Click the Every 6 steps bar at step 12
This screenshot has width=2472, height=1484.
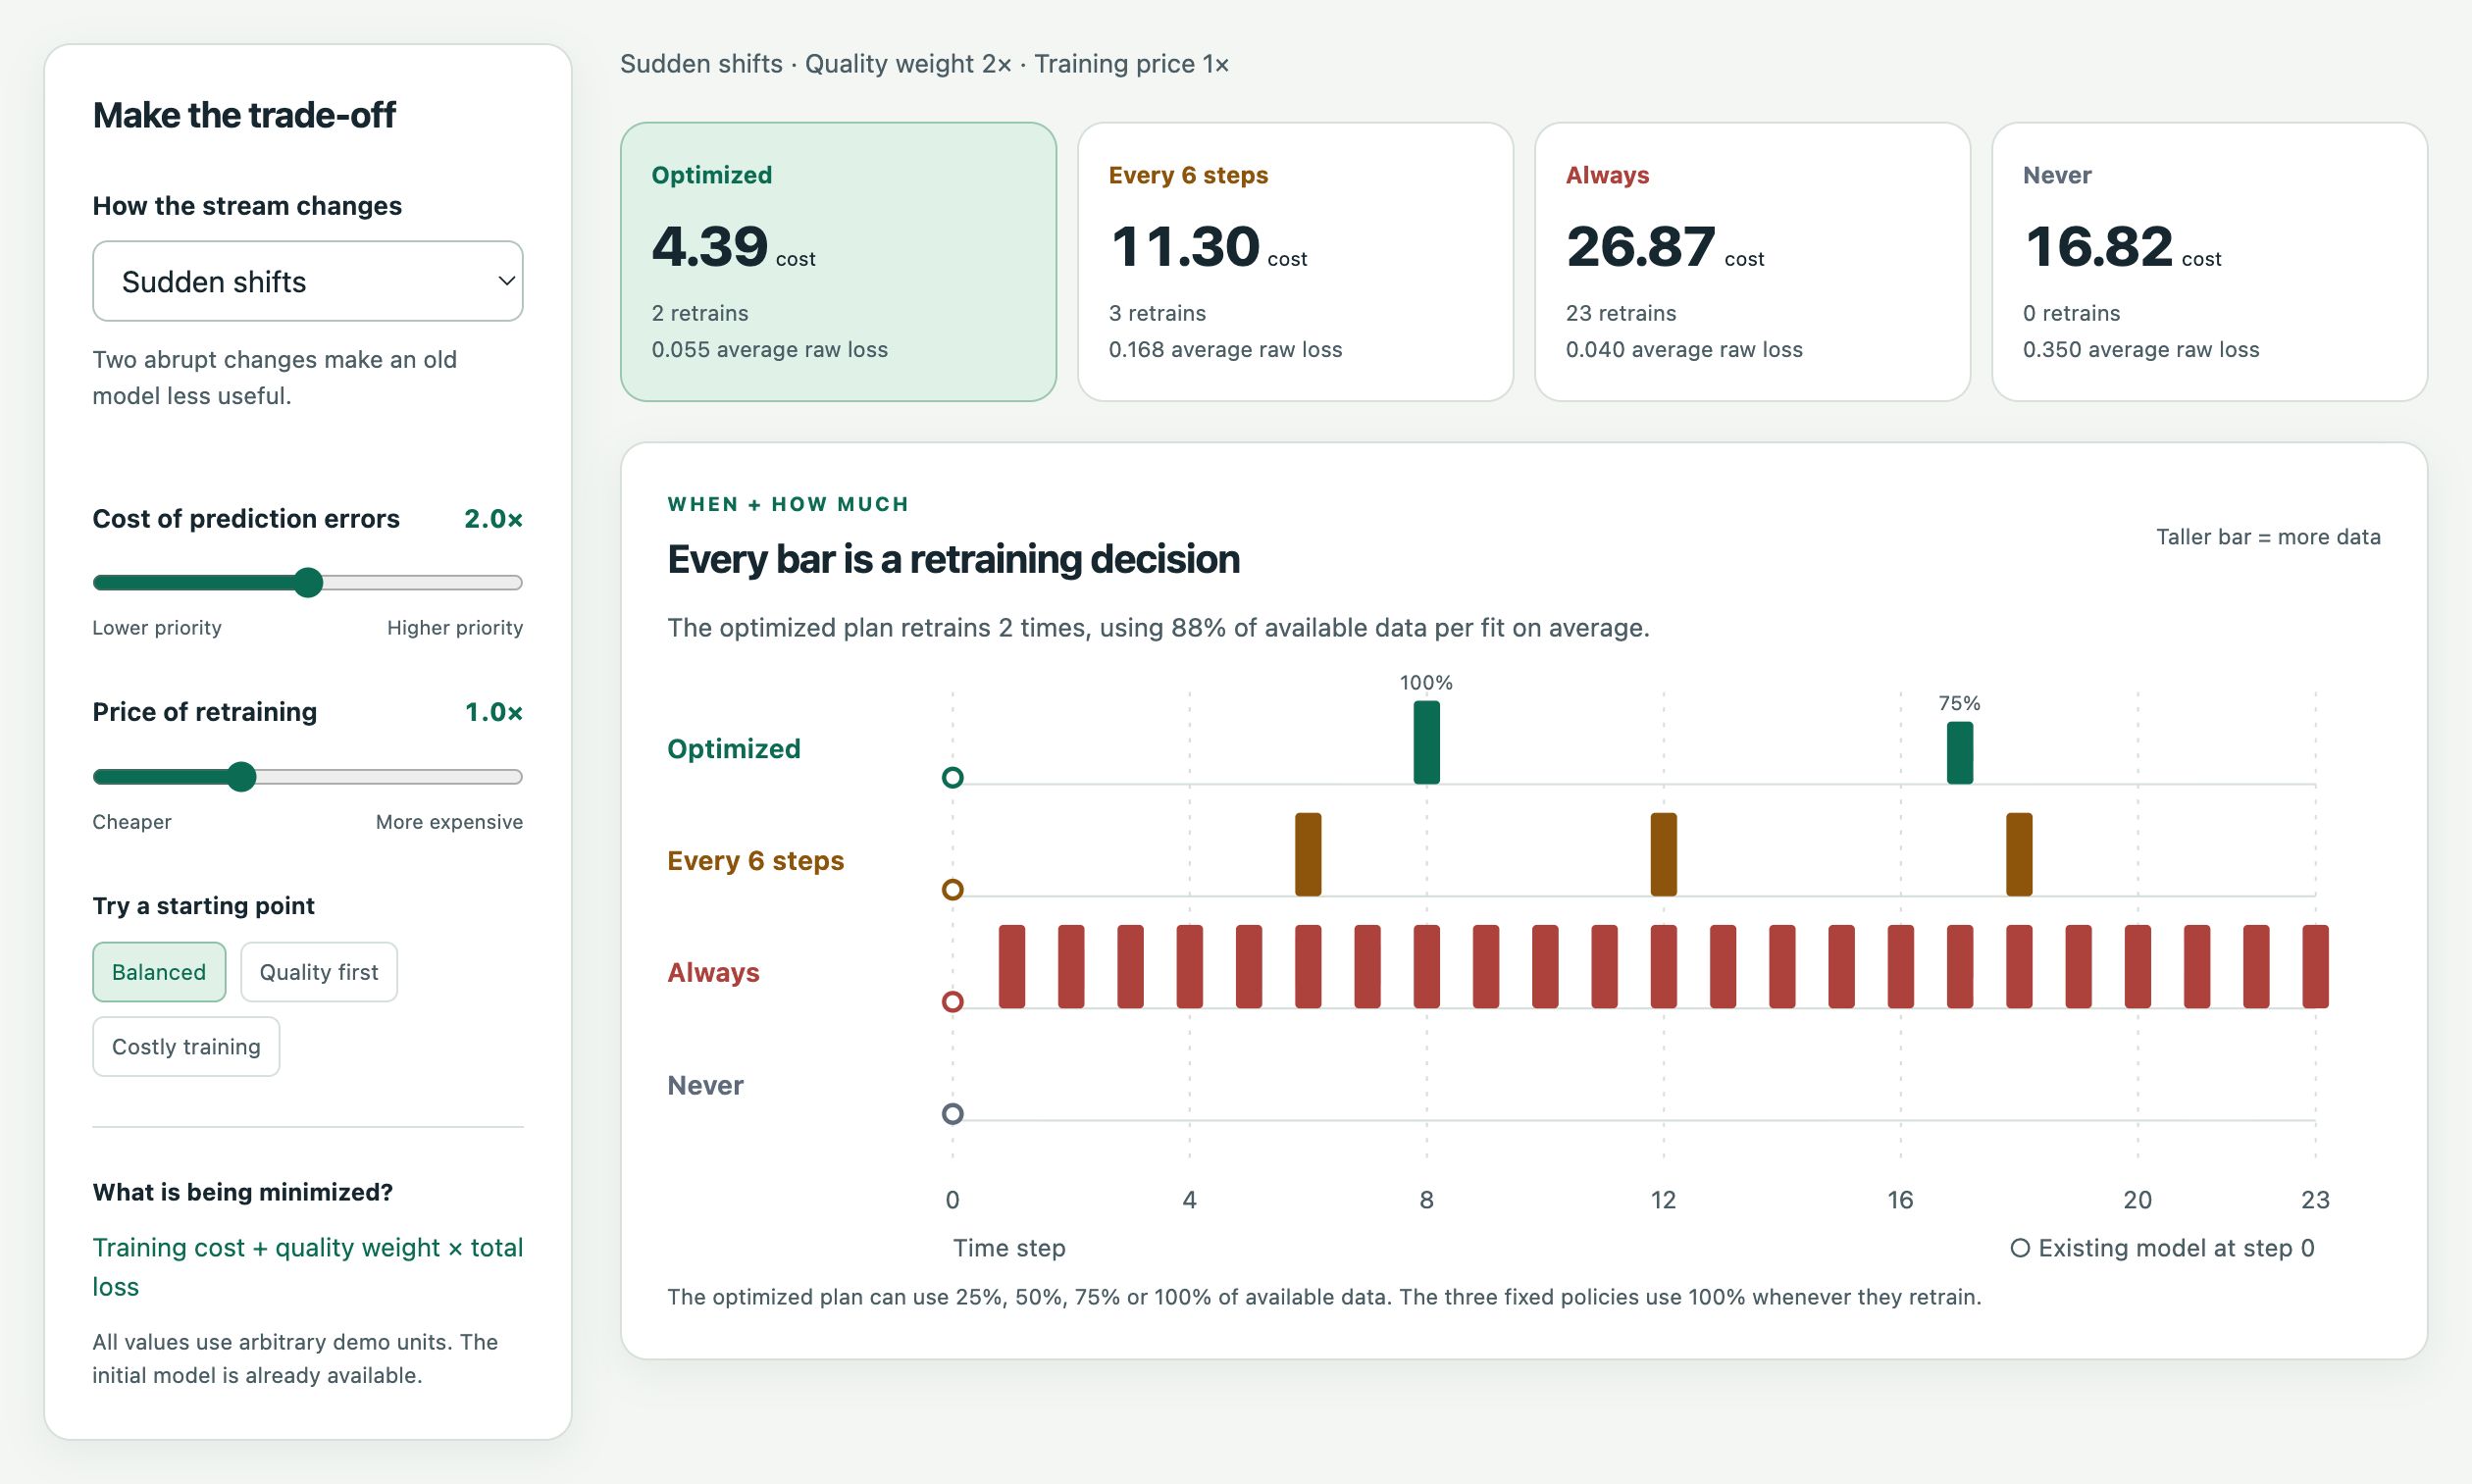point(1663,854)
